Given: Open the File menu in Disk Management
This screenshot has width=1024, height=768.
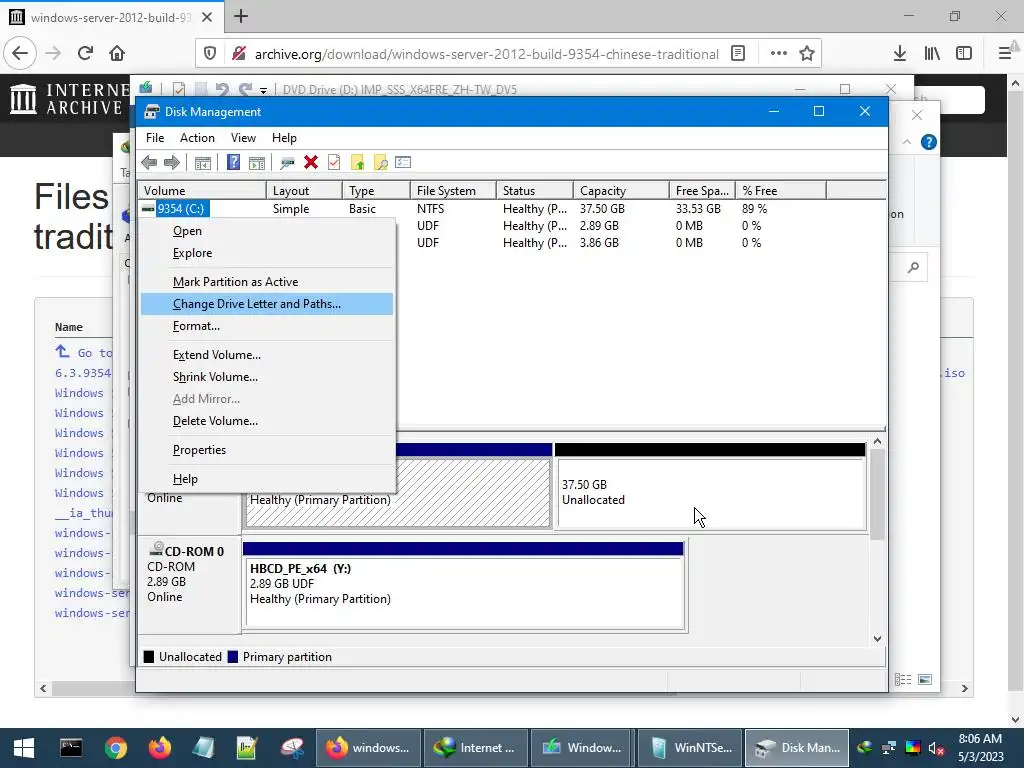Looking at the screenshot, I should [x=155, y=138].
